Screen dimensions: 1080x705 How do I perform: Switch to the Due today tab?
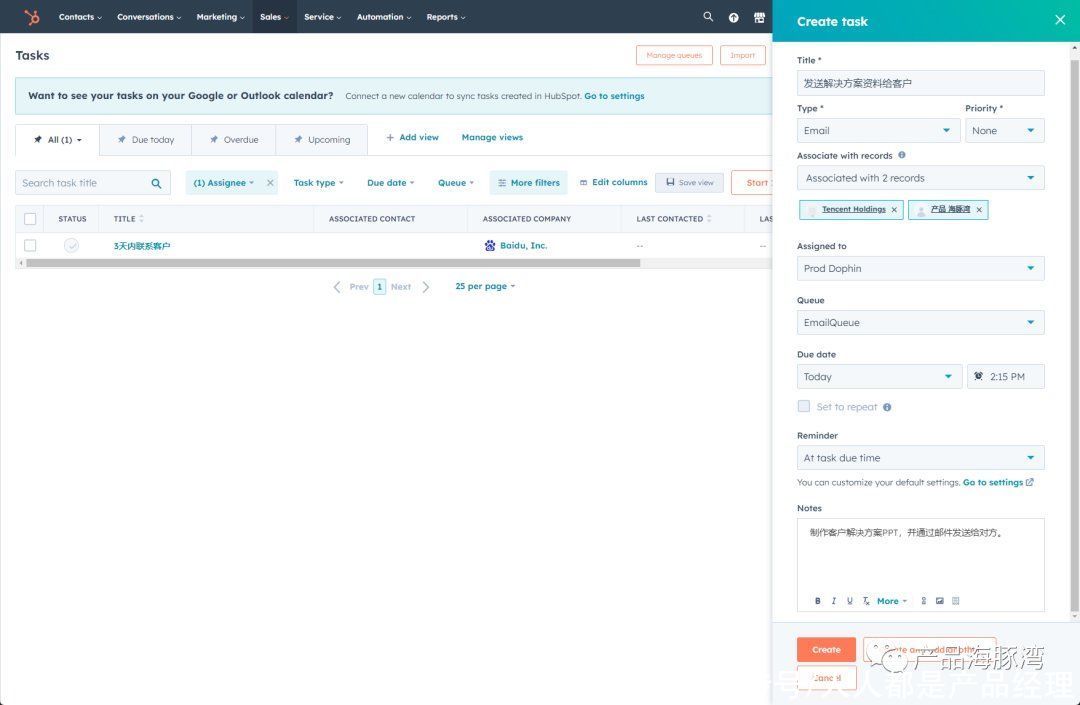[145, 140]
